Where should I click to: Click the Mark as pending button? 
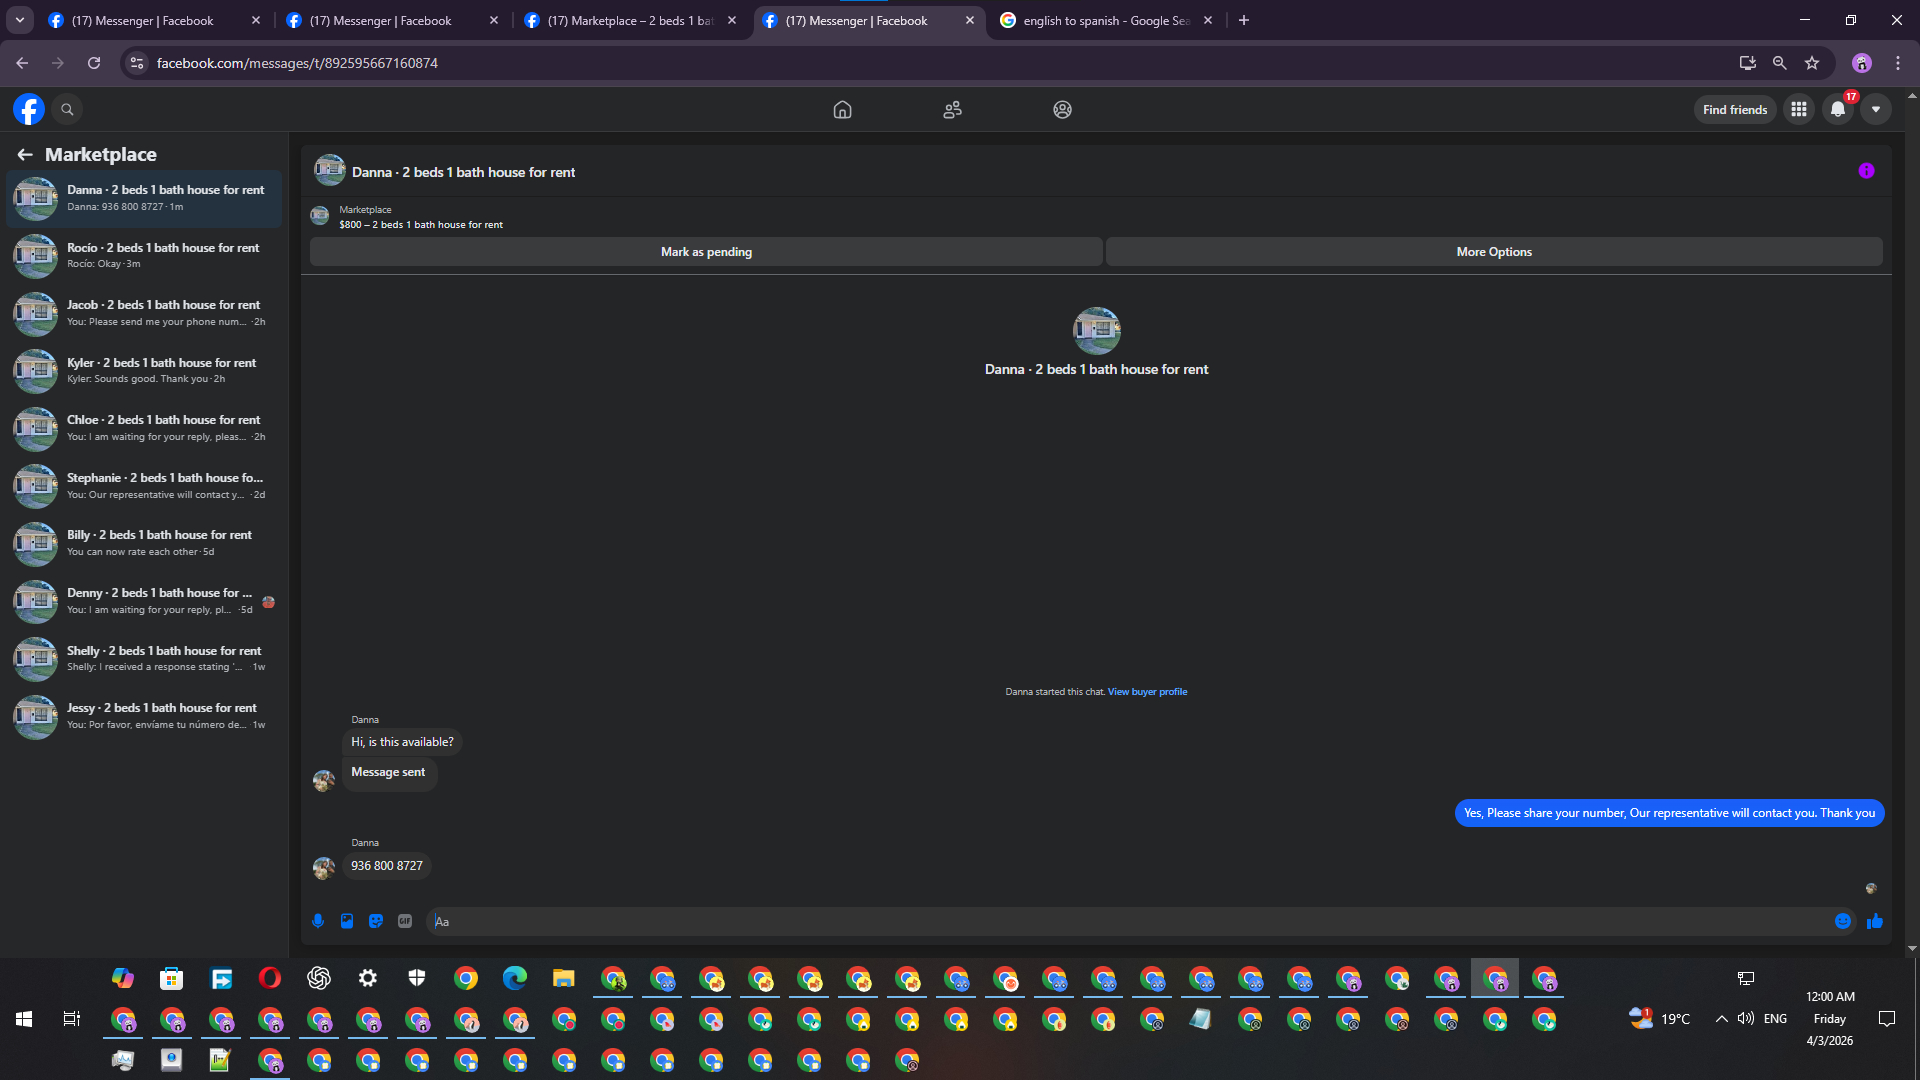click(706, 252)
